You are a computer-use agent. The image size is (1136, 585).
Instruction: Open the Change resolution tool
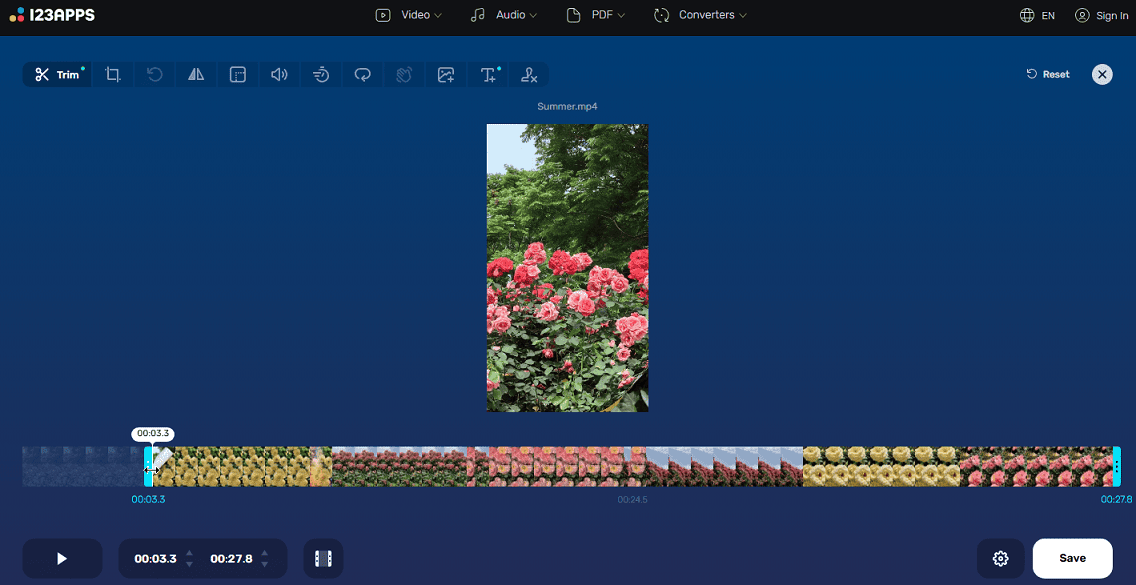pos(238,74)
